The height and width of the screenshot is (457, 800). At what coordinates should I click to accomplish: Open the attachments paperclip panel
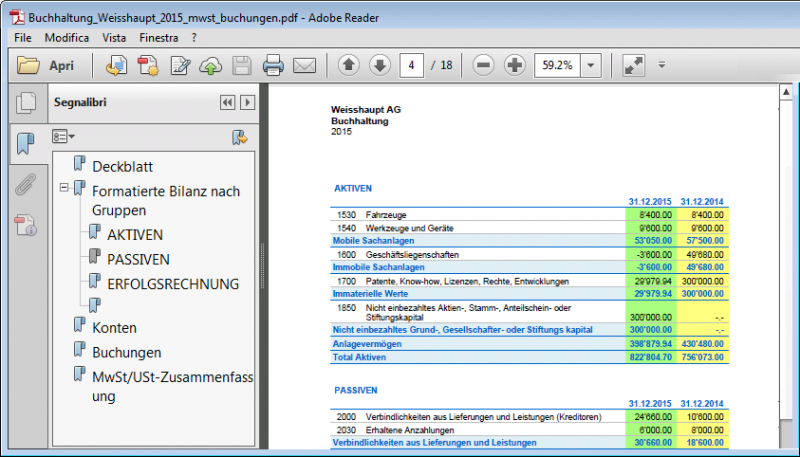[25, 185]
